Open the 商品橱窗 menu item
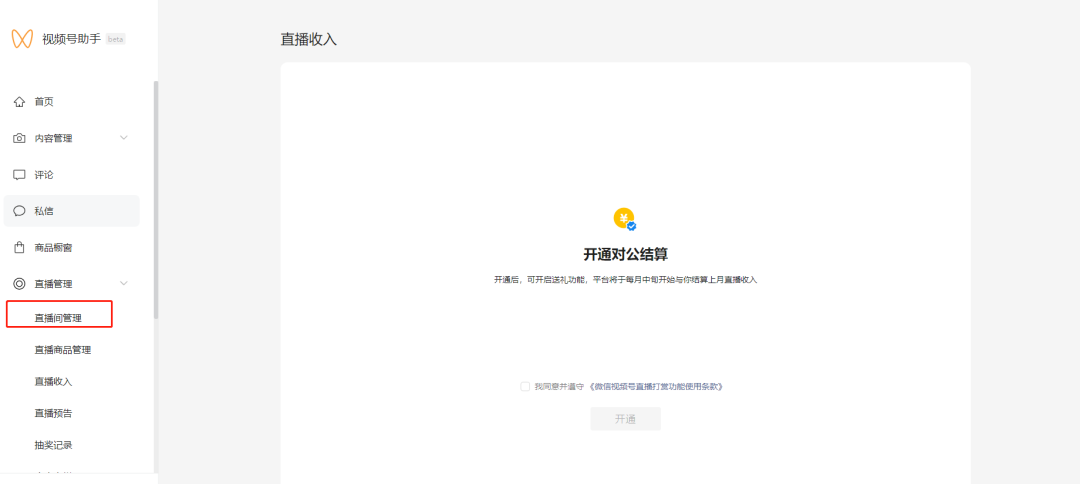 coord(72,247)
